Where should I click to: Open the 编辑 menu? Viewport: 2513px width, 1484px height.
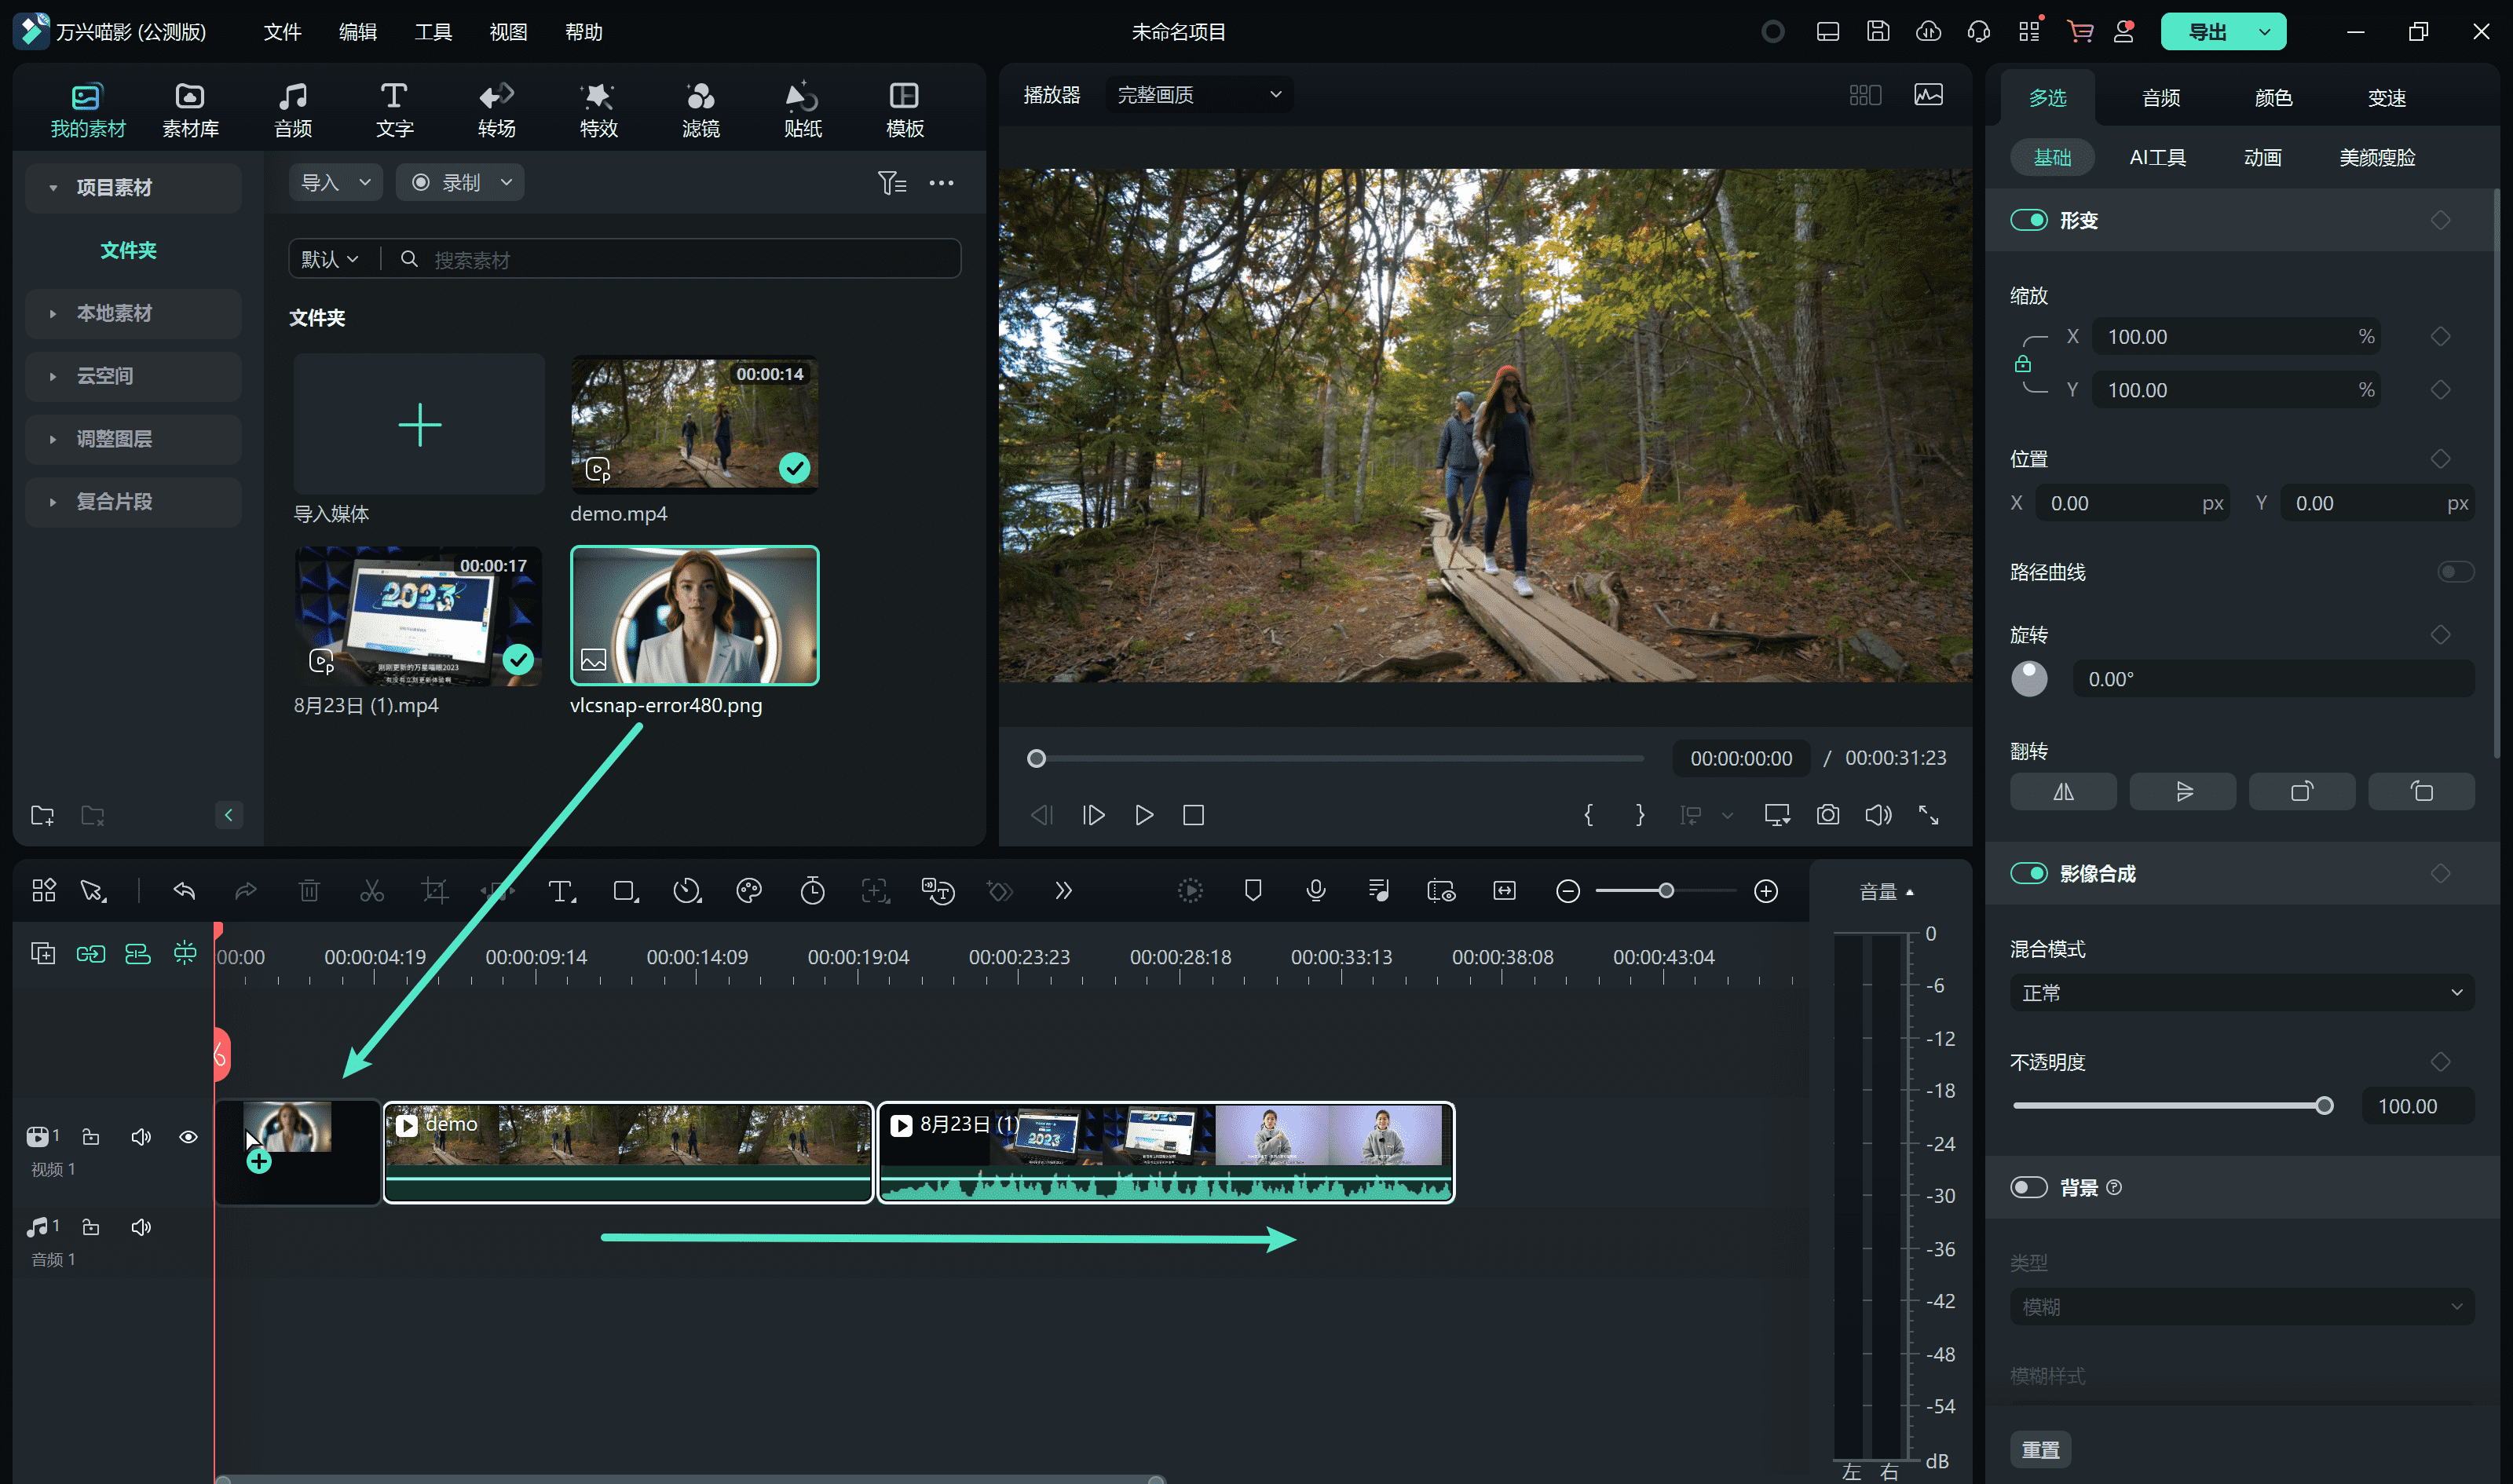(x=357, y=32)
